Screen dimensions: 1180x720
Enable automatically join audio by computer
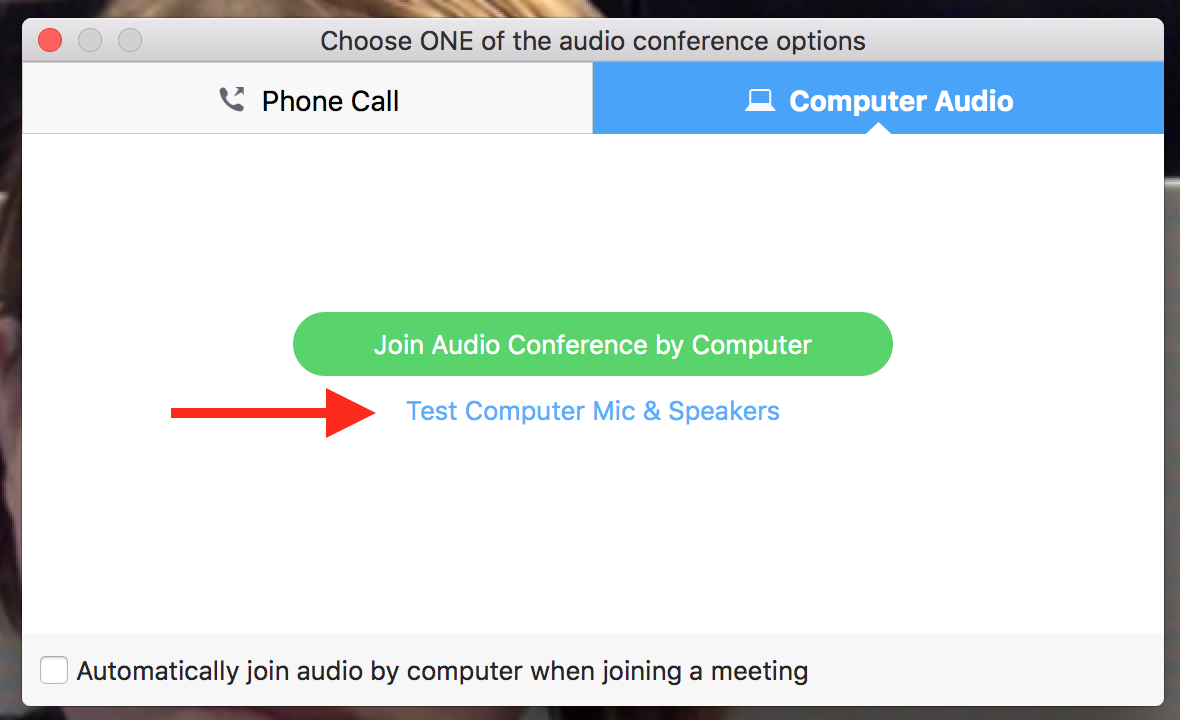click(x=54, y=670)
